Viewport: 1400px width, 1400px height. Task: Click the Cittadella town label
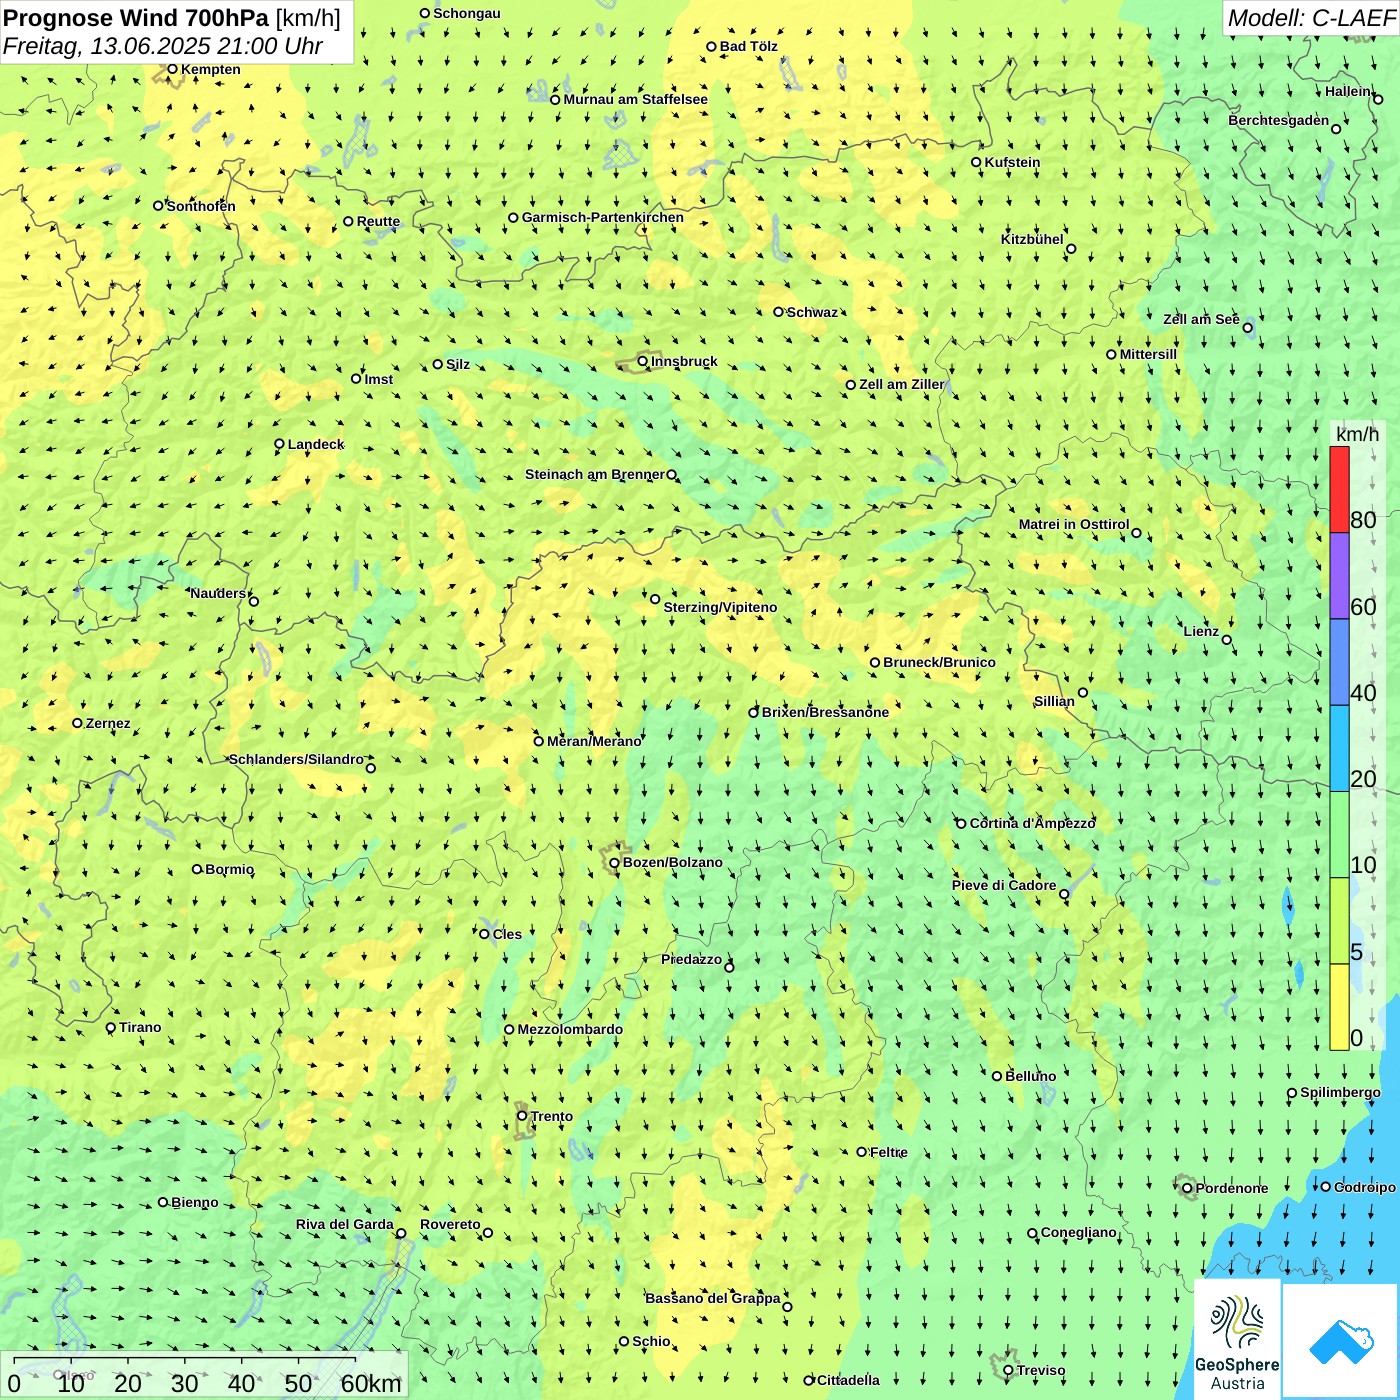848,1380
